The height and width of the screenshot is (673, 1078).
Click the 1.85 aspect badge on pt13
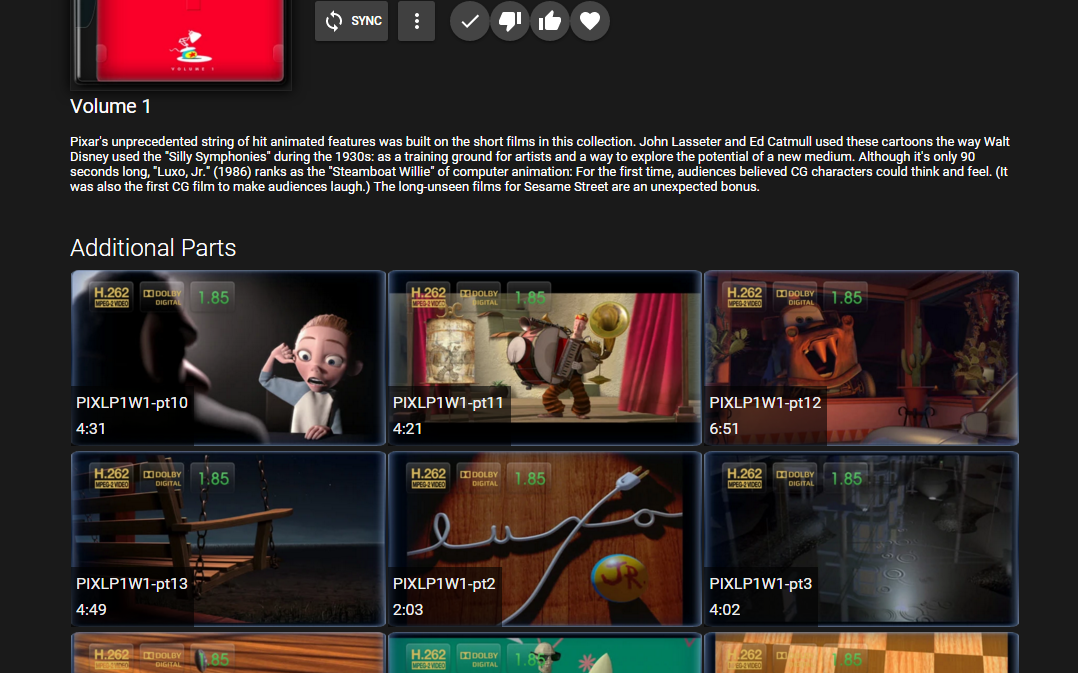(213, 478)
